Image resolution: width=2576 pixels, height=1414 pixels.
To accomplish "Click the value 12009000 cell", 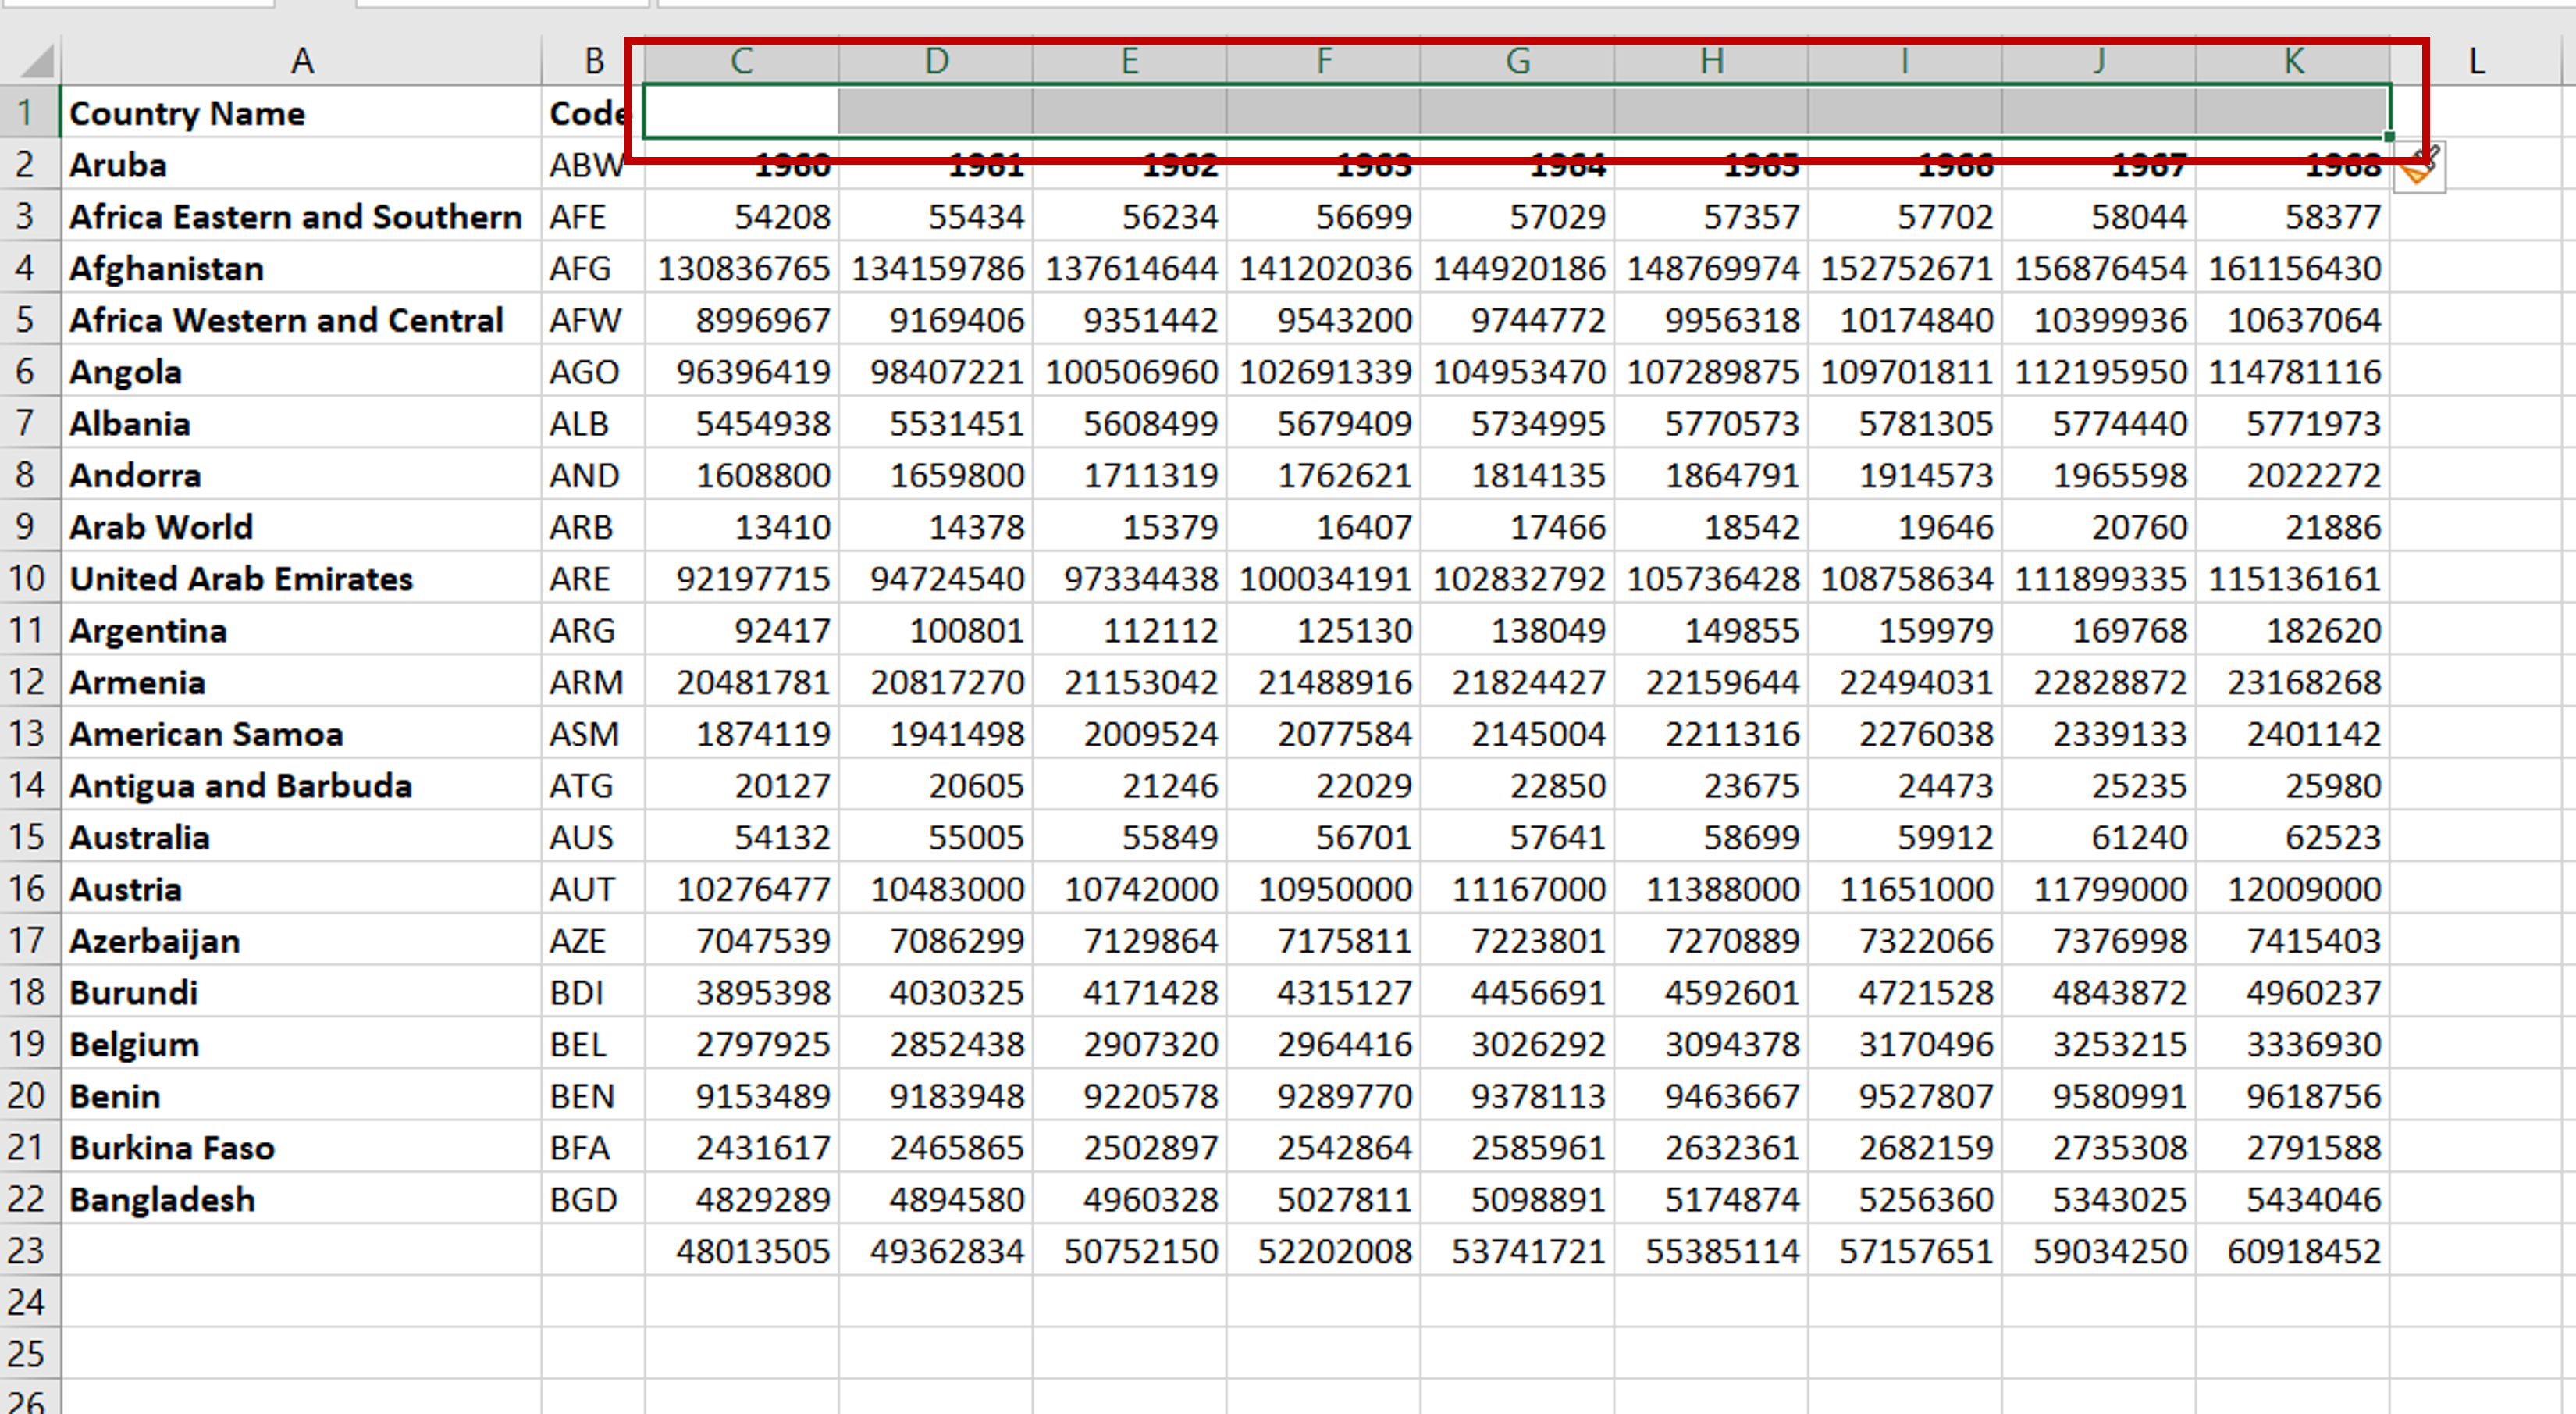I will pyautogui.click(x=2292, y=888).
